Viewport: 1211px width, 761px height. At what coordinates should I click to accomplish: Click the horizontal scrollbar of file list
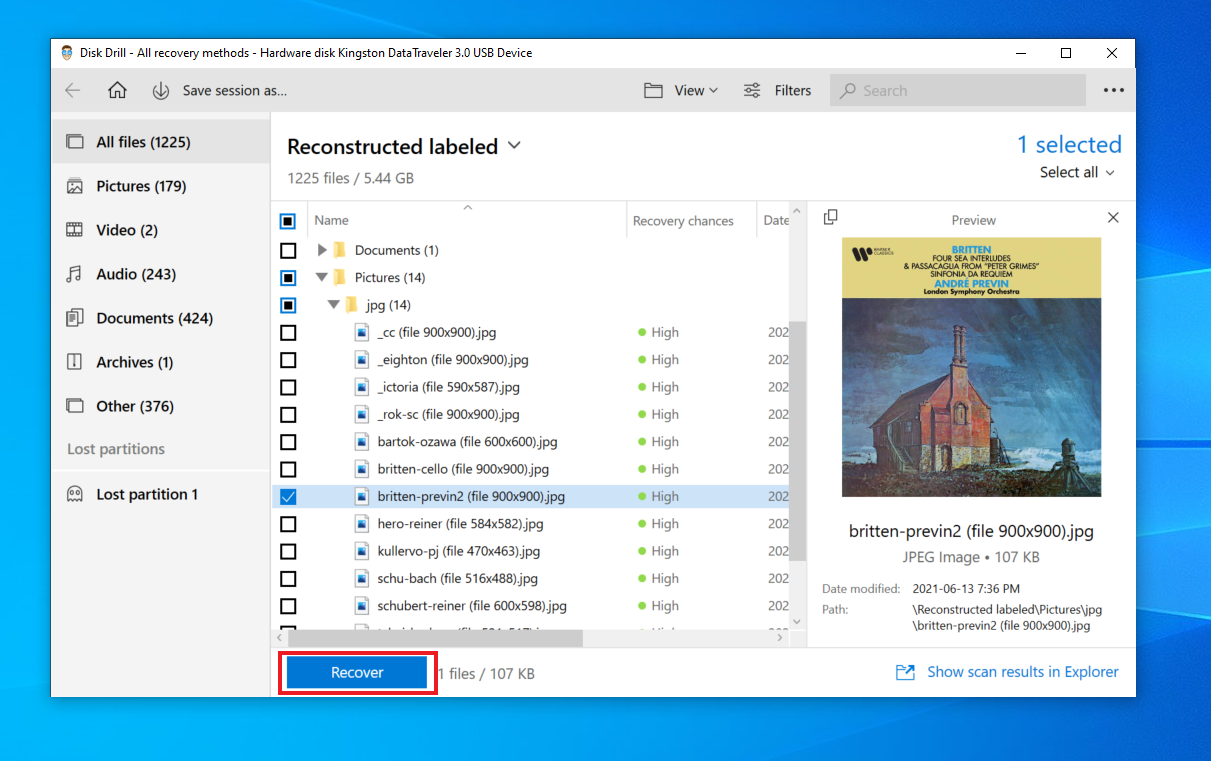pyautogui.click(x=435, y=637)
